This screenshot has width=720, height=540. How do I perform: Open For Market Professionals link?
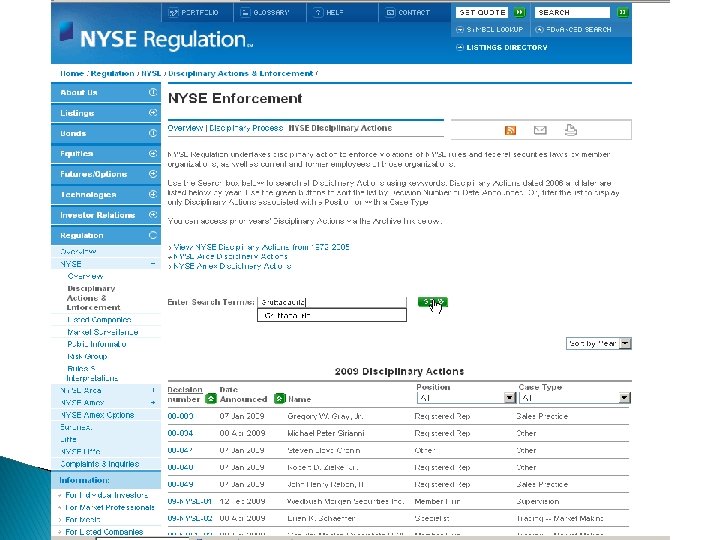pos(110,507)
